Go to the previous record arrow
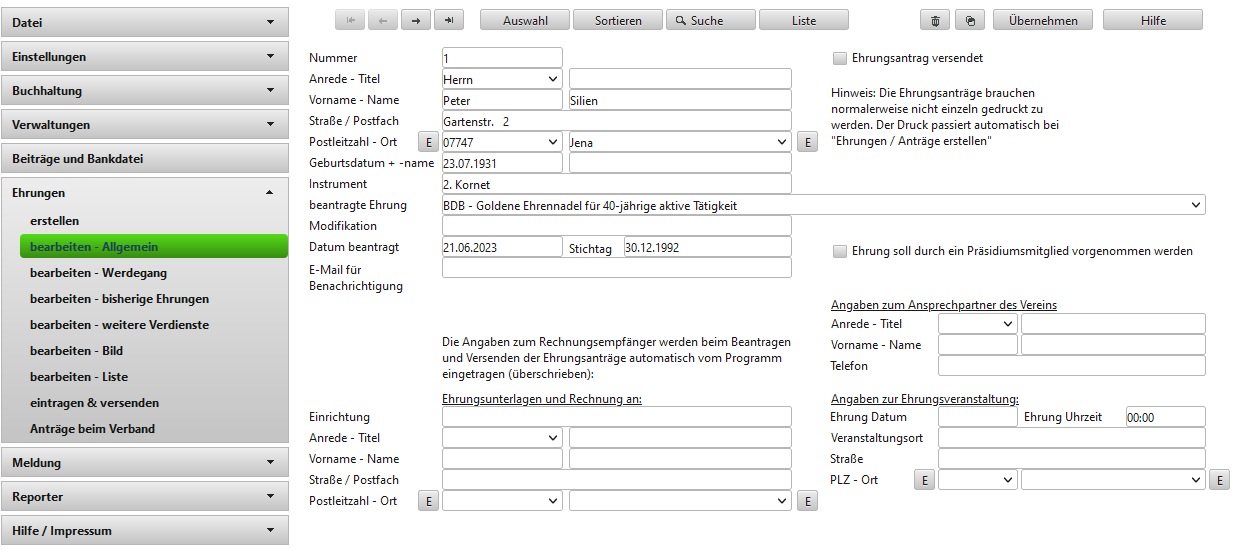This screenshot has width=1238, height=560. pyautogui.click(x=383, y=20)
